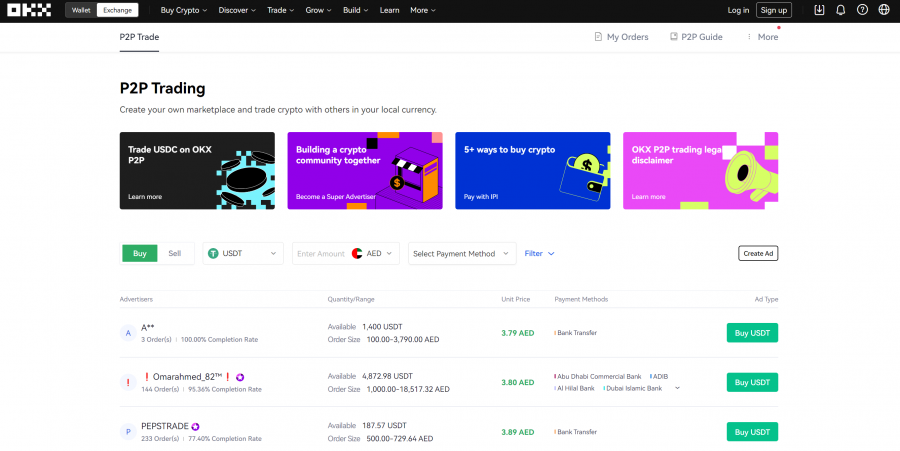Open 5+ ways to buy crypto banner
The width and height of the screenshot is (900, 451).
(533, 170)
